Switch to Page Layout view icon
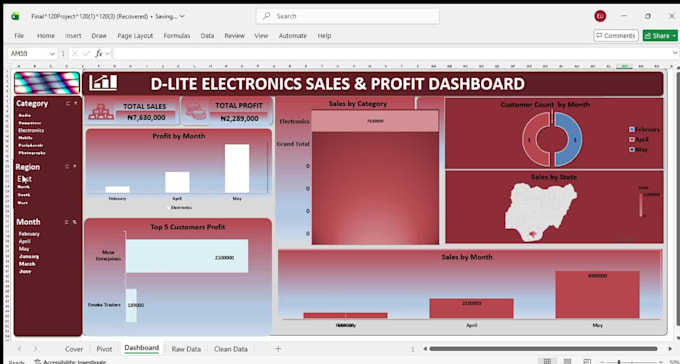The image size is (680, 364). point(567,361)
